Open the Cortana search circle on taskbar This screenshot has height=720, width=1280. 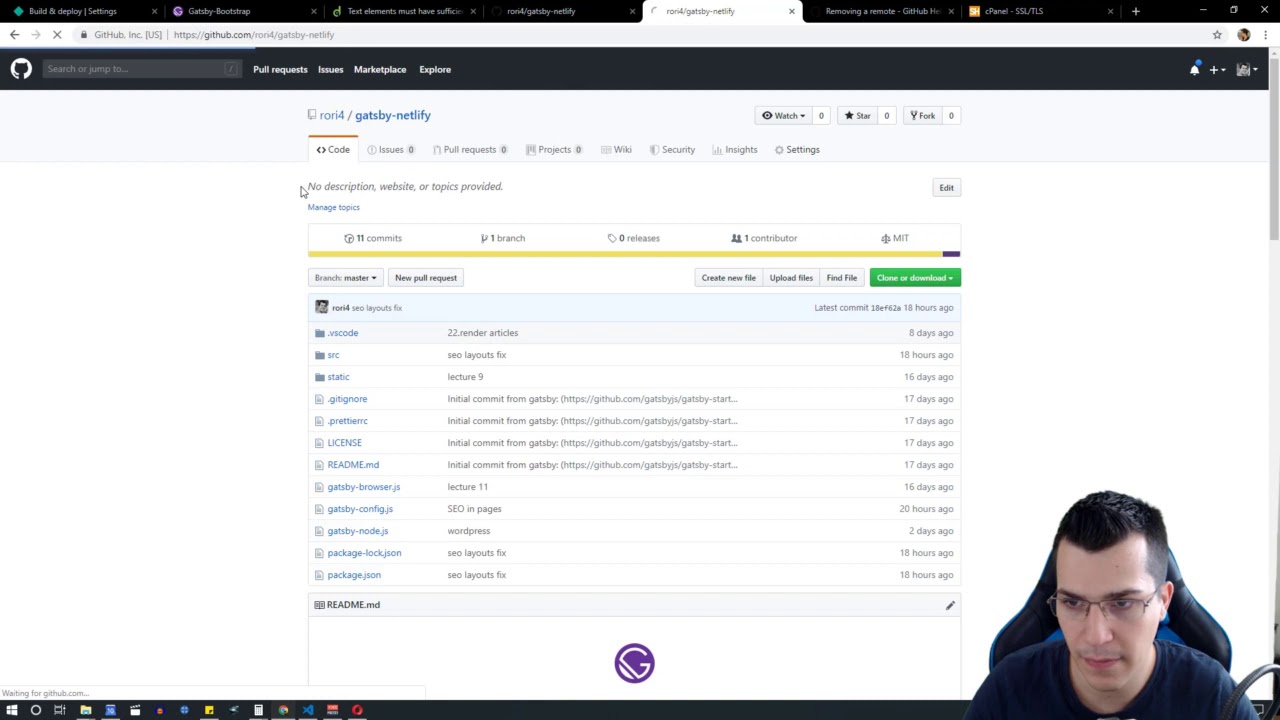tap(35, 710)
